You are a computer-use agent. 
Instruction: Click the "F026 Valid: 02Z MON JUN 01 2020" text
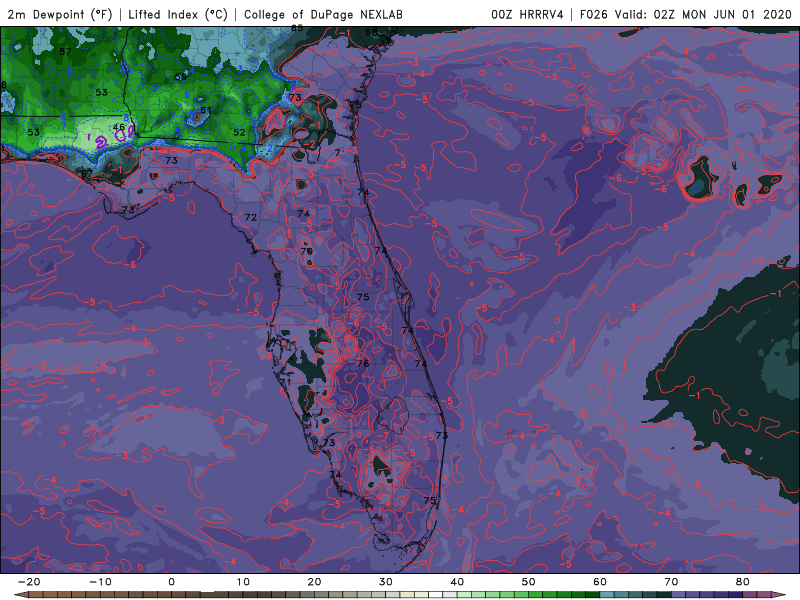pyautogui.click(x=686, y=14)
